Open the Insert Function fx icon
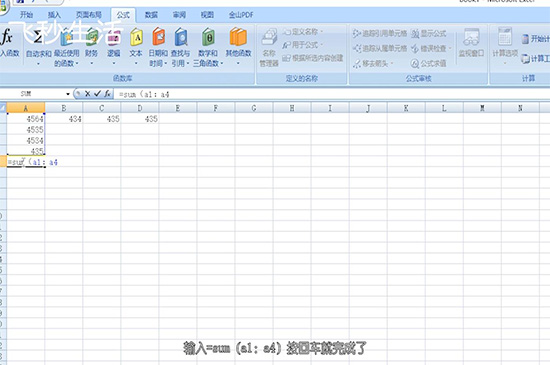550x365 pixels. (7, 37)
